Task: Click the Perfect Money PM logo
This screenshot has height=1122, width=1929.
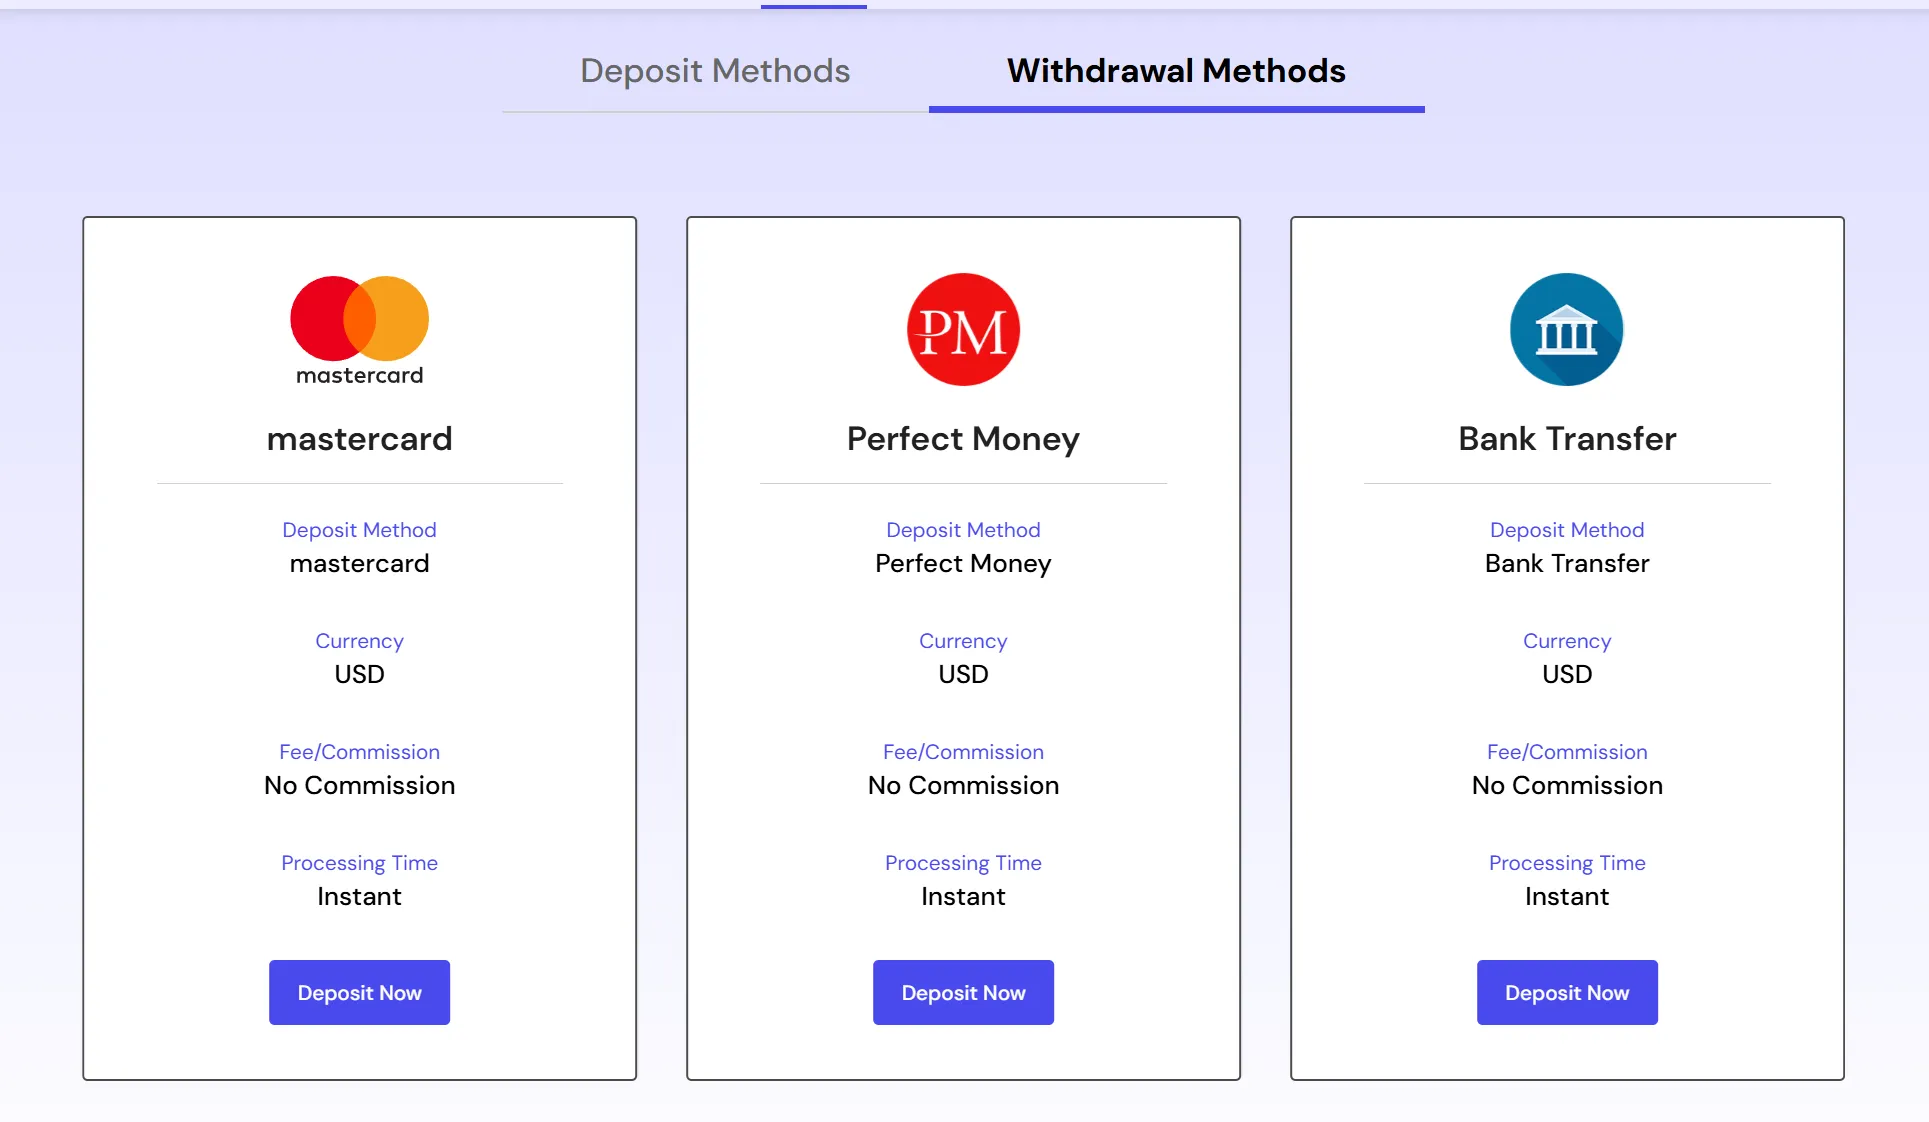Action: click(x=963, y=330)
